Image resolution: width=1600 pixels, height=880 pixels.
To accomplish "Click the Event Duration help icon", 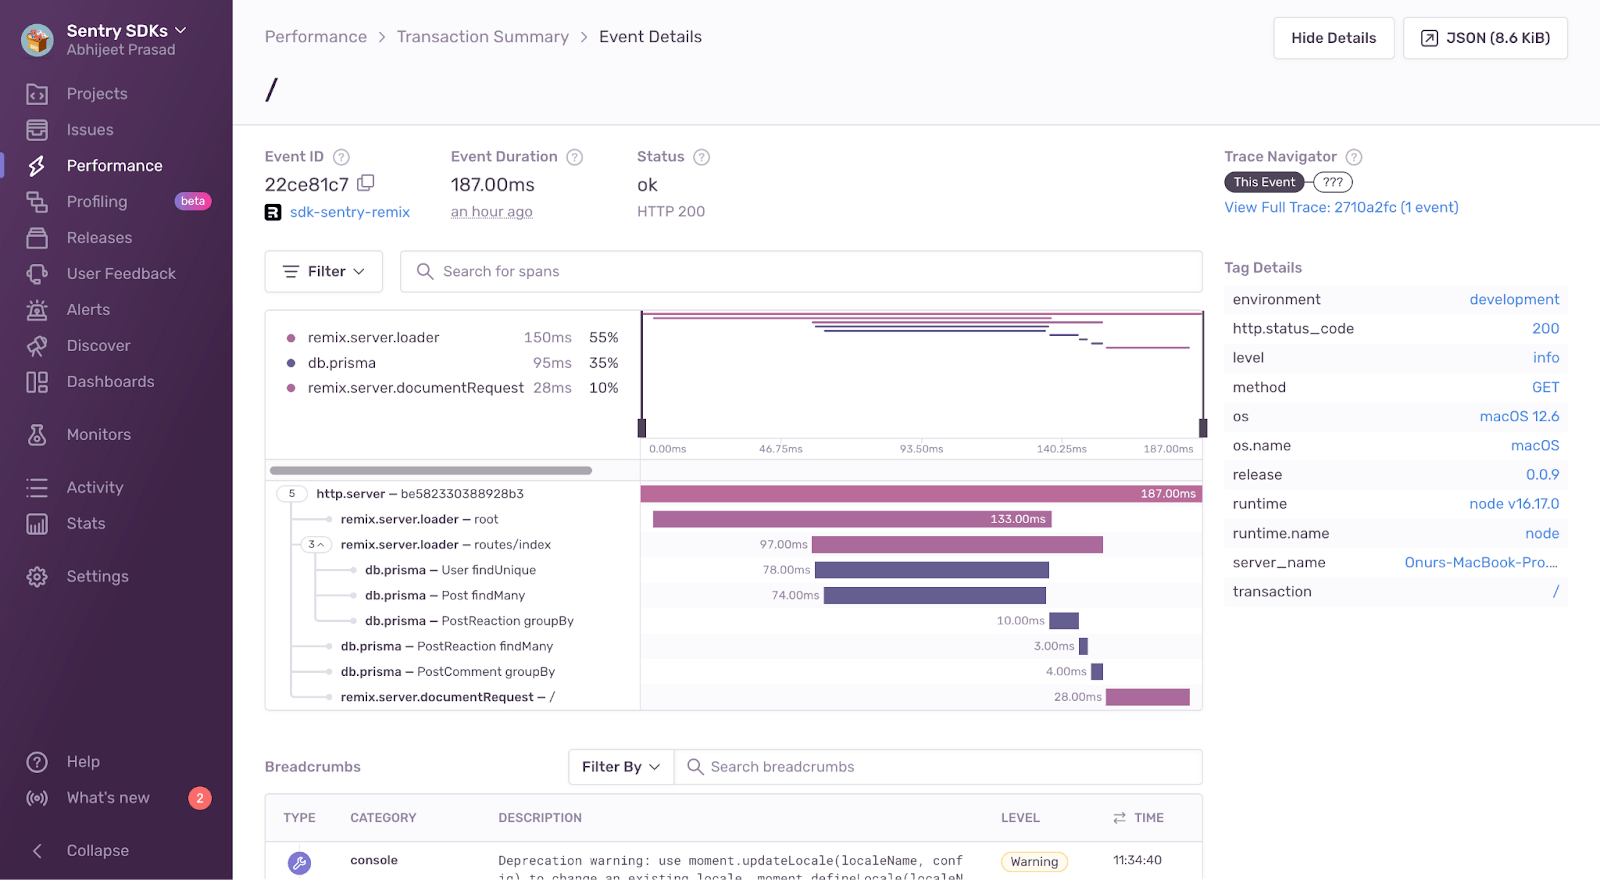I will pos(575,157).
